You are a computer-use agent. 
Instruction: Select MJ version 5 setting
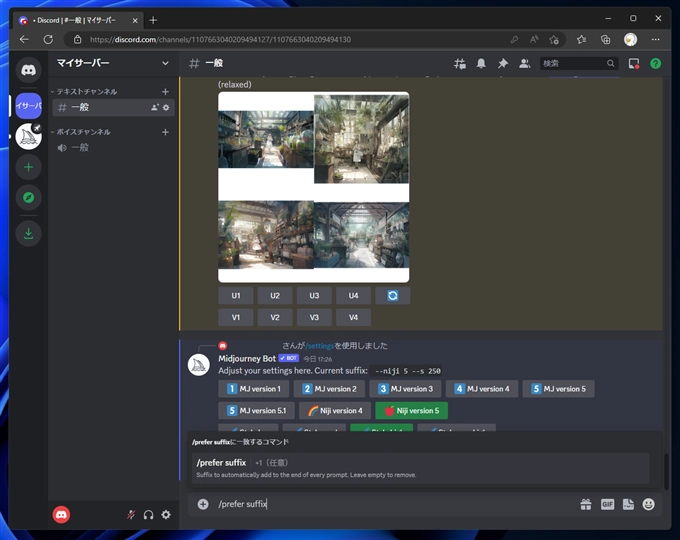pyautogui.click(x=559, y=389)
